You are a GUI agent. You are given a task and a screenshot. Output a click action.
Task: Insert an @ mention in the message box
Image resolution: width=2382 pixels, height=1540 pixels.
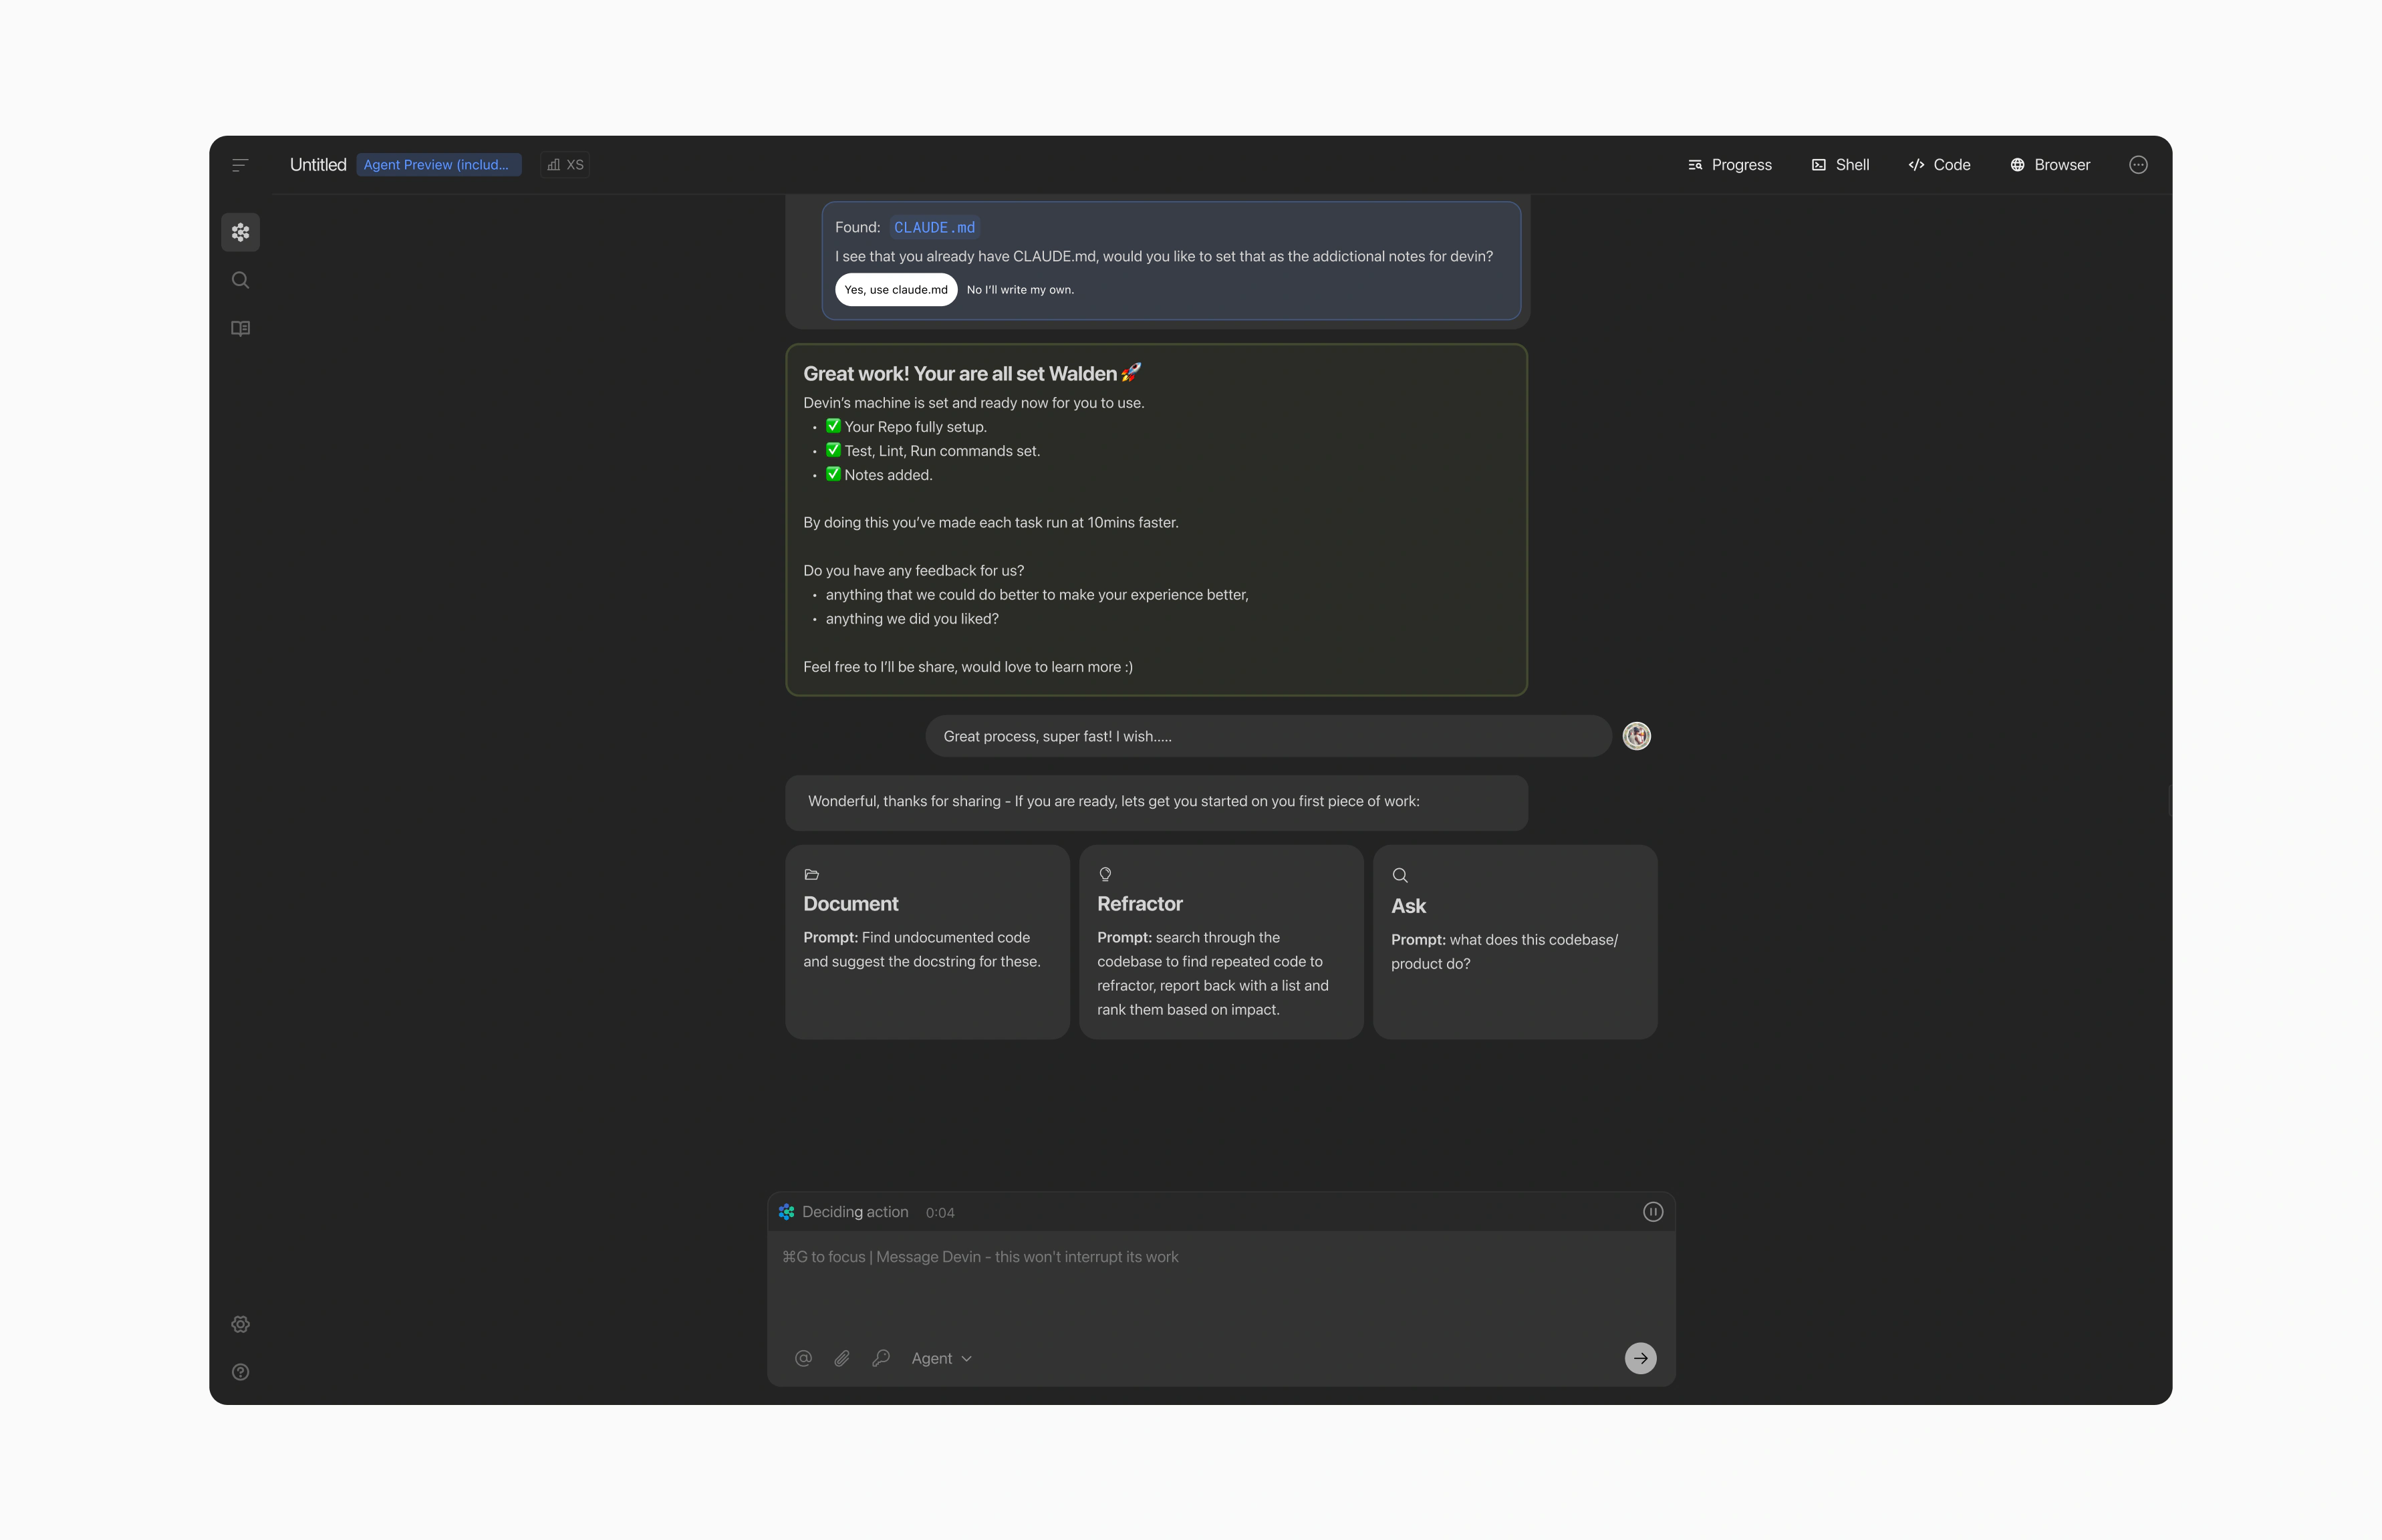(x=803, y=1358)
